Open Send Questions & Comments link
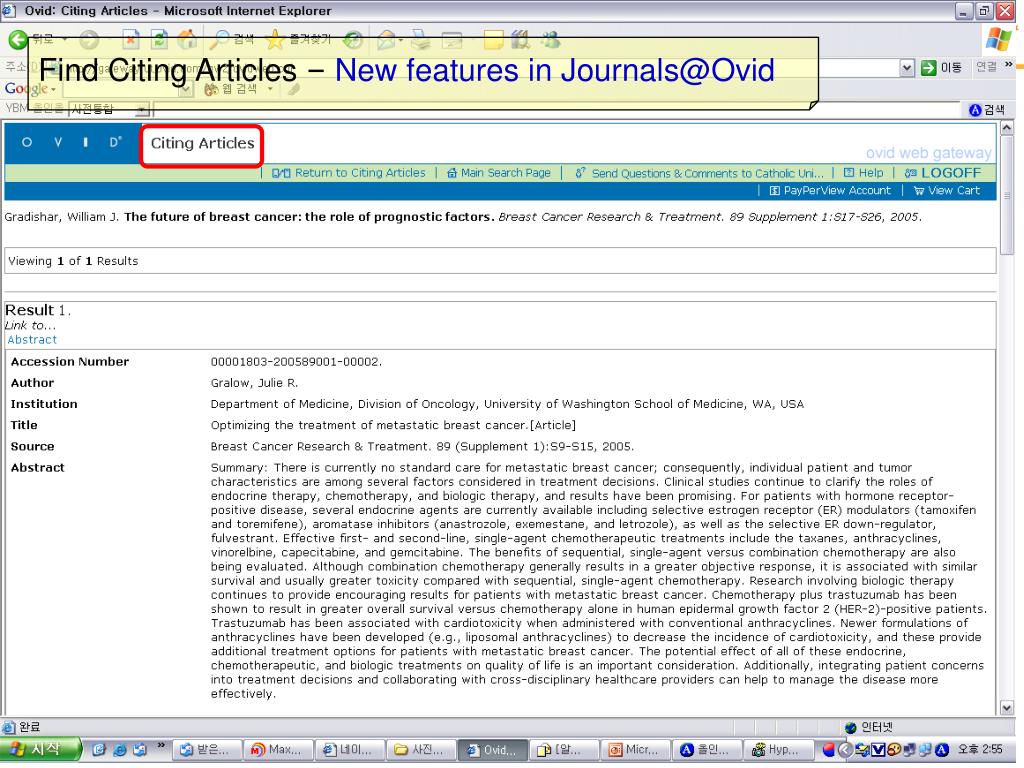This screenshot has height=768, width=1024. (699, 173)
